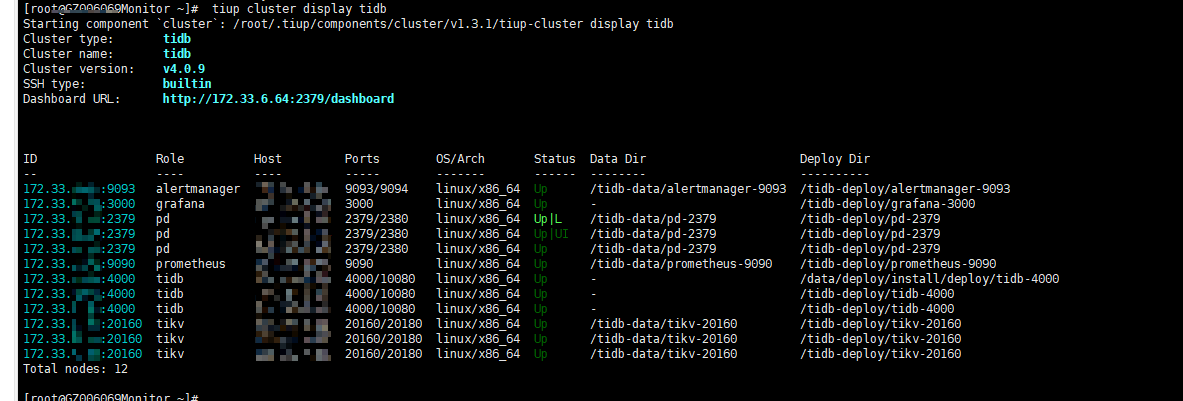Select the path '/tidb-data/prometheus-9090'
1183x401 pixels.
(681, 264)
